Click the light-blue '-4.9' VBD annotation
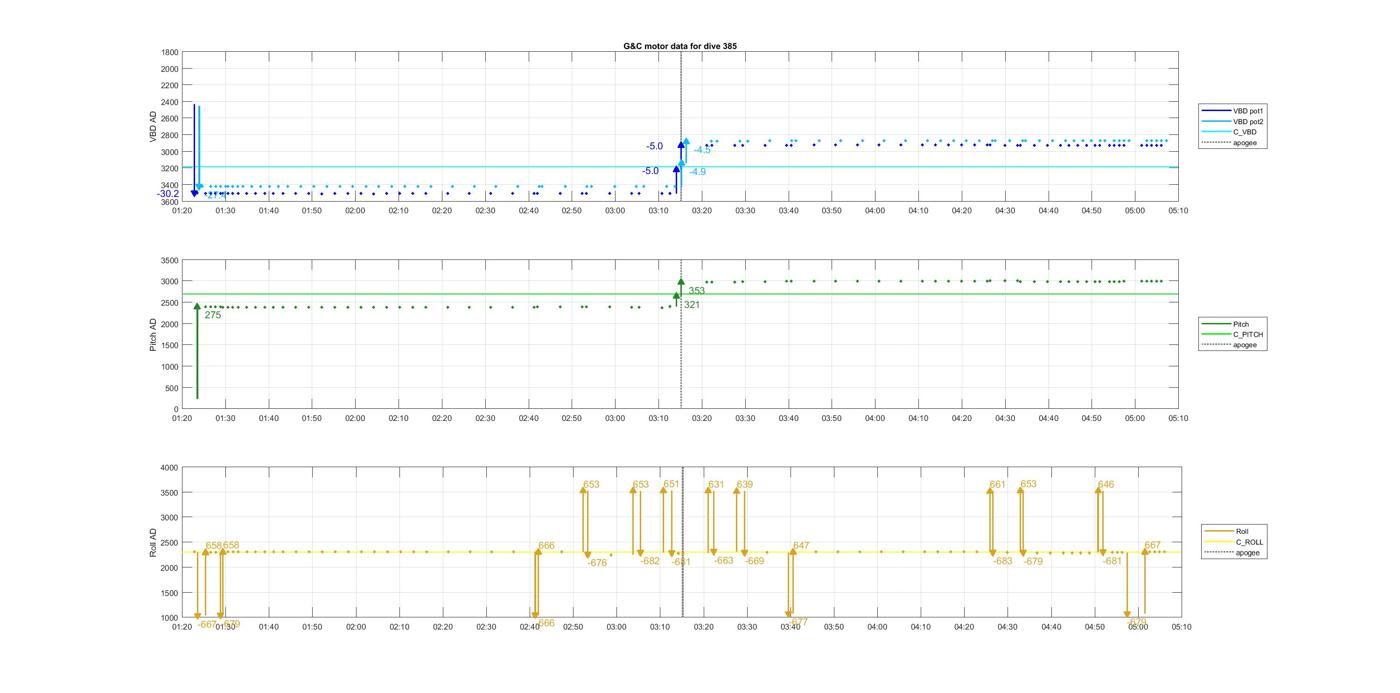This screenshot has width=1400, height=693. [697, 172]
